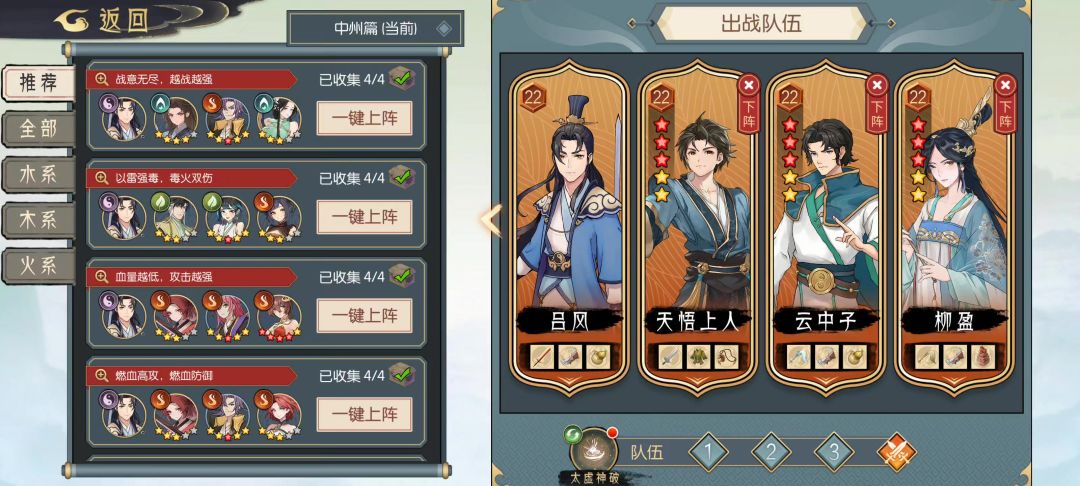Click the orange crossed-swords team icon
The height and width of the screenshot is (486, 1080).
coord(896,452)
